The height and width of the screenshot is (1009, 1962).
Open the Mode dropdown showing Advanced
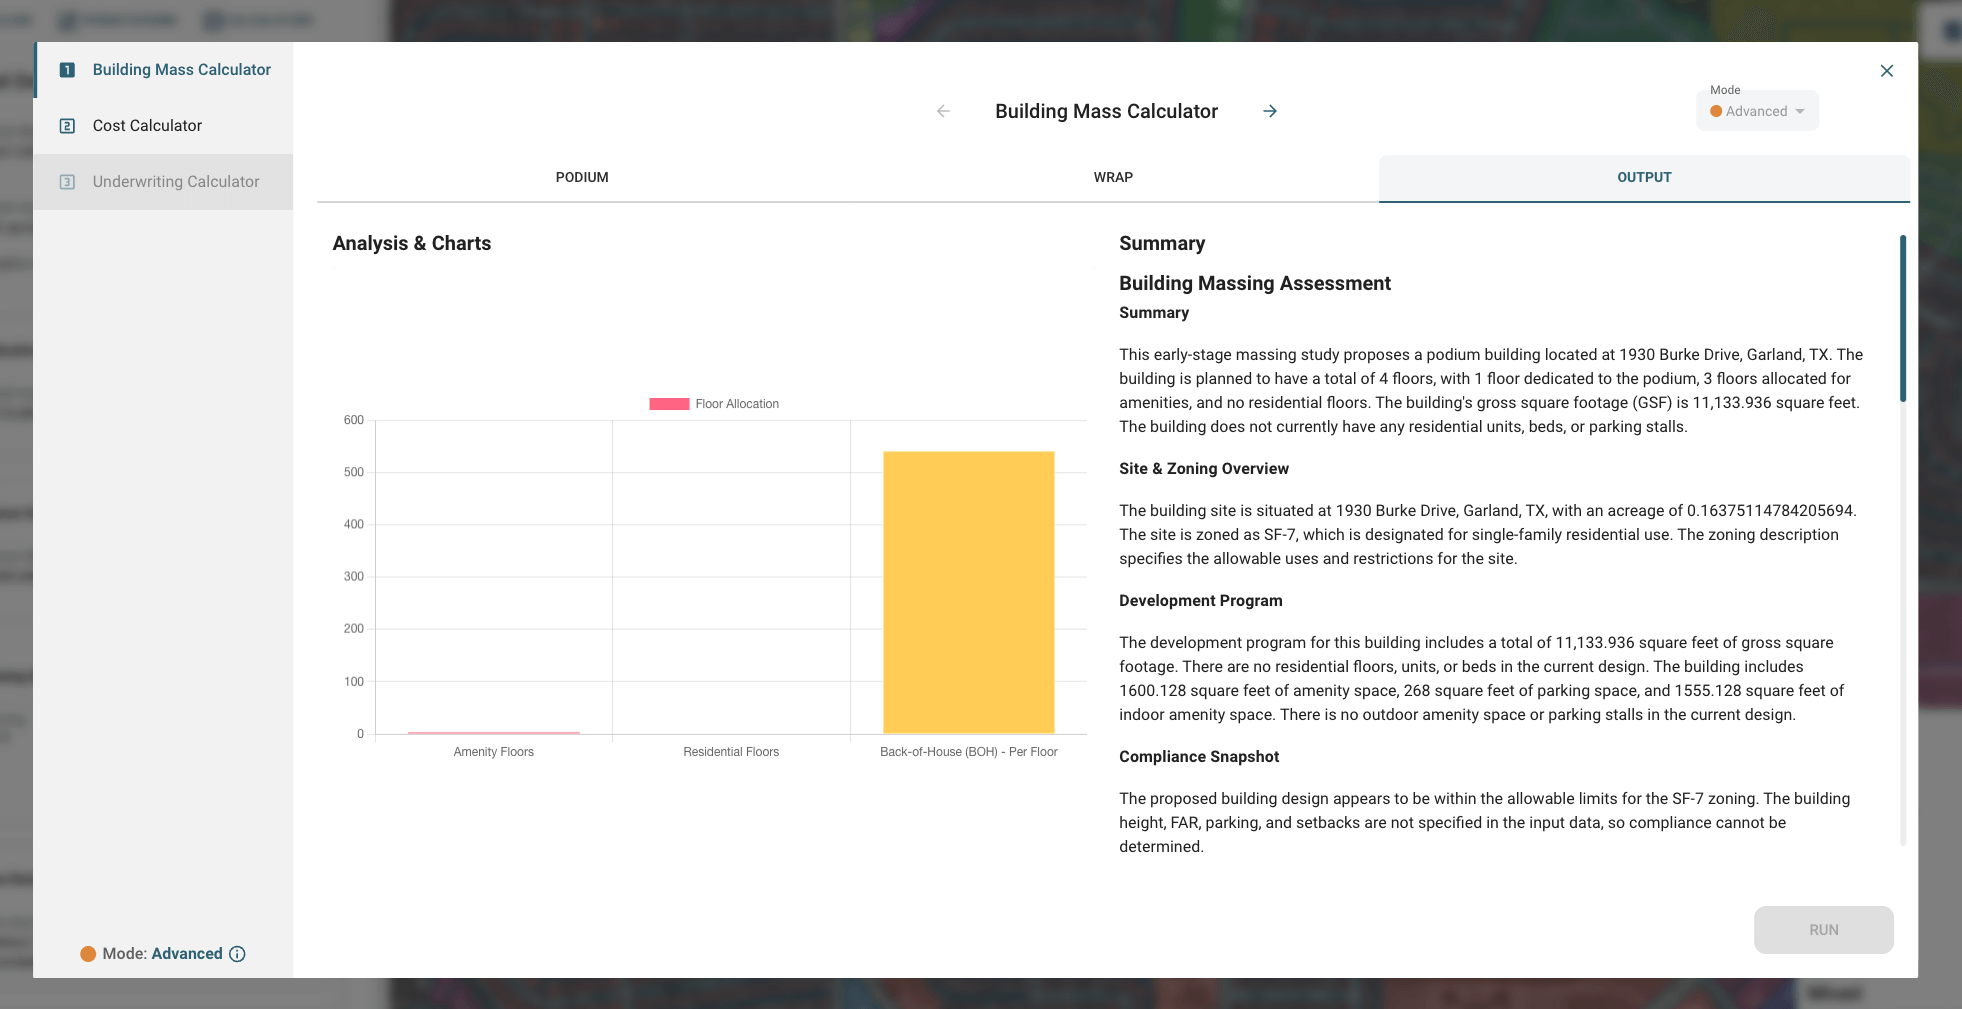[x=1755, y=111]
